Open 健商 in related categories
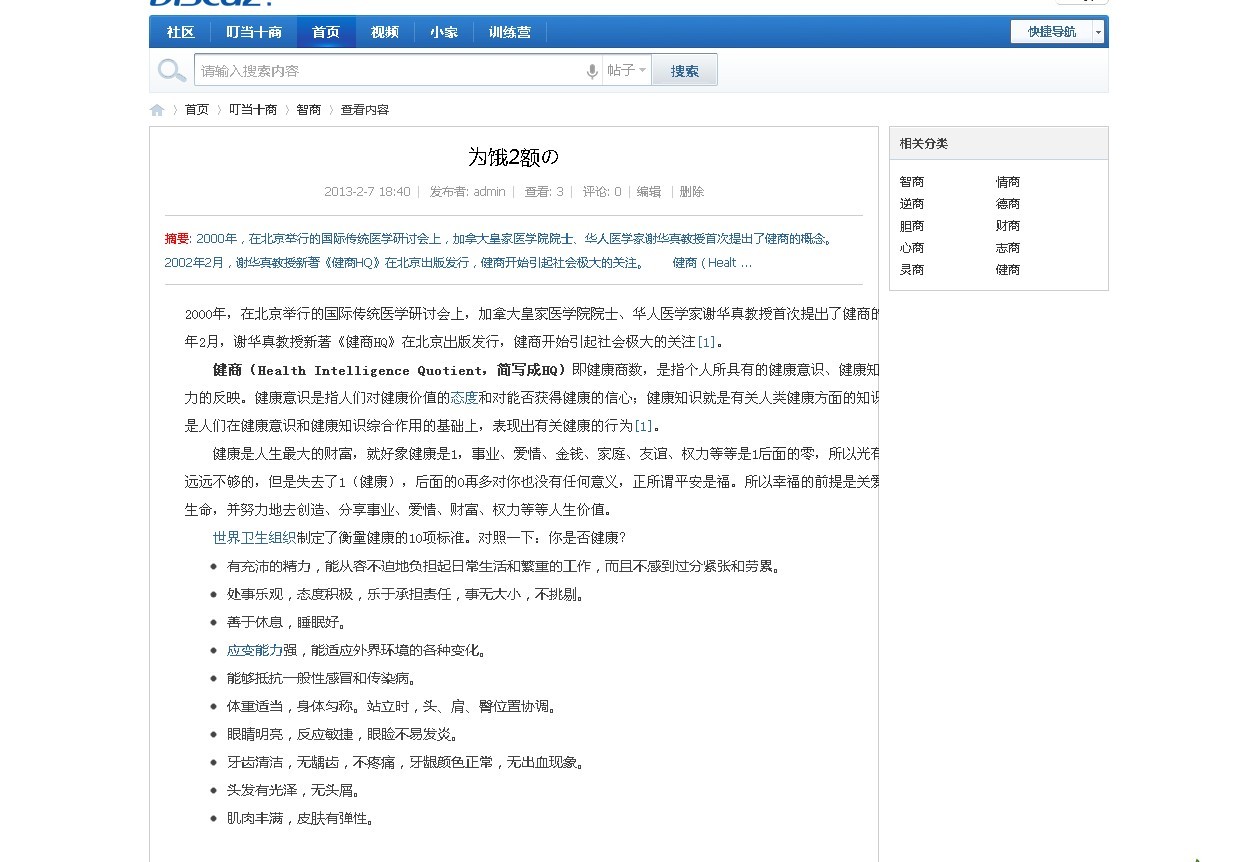 (x=1008, y=270)
